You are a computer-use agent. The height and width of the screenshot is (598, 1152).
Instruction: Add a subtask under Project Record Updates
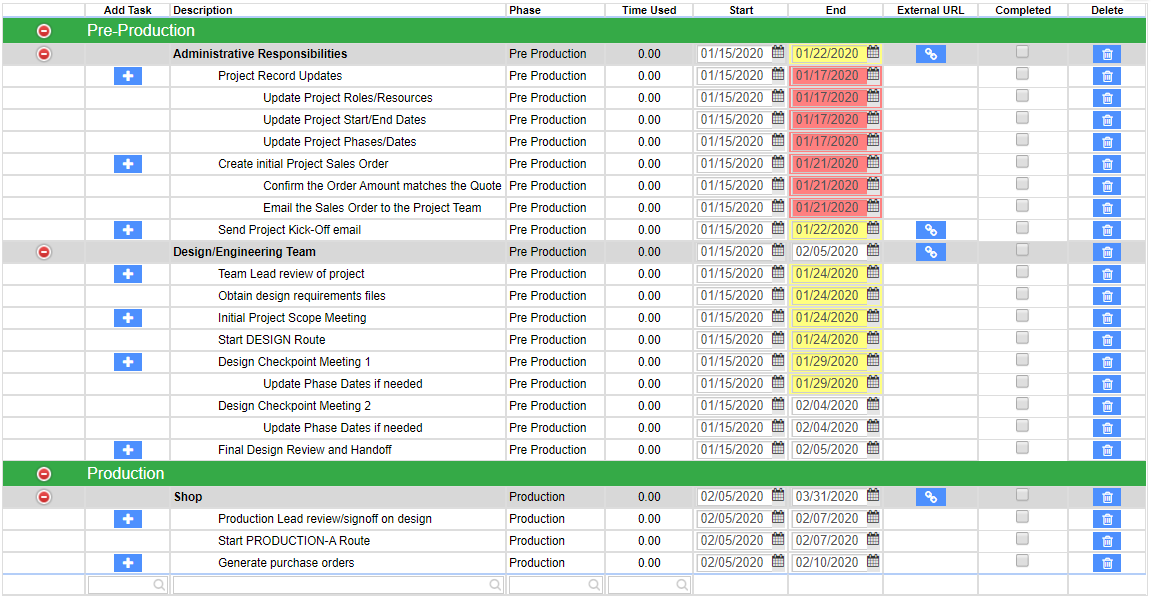click(x=128, y=76)
